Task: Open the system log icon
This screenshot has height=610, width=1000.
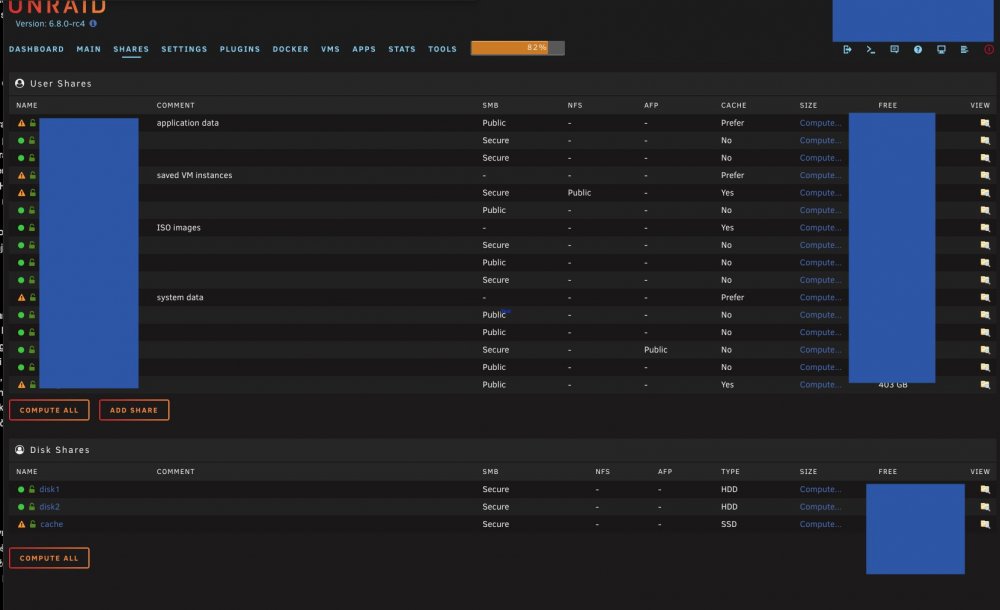Action: tap(964, 49)
